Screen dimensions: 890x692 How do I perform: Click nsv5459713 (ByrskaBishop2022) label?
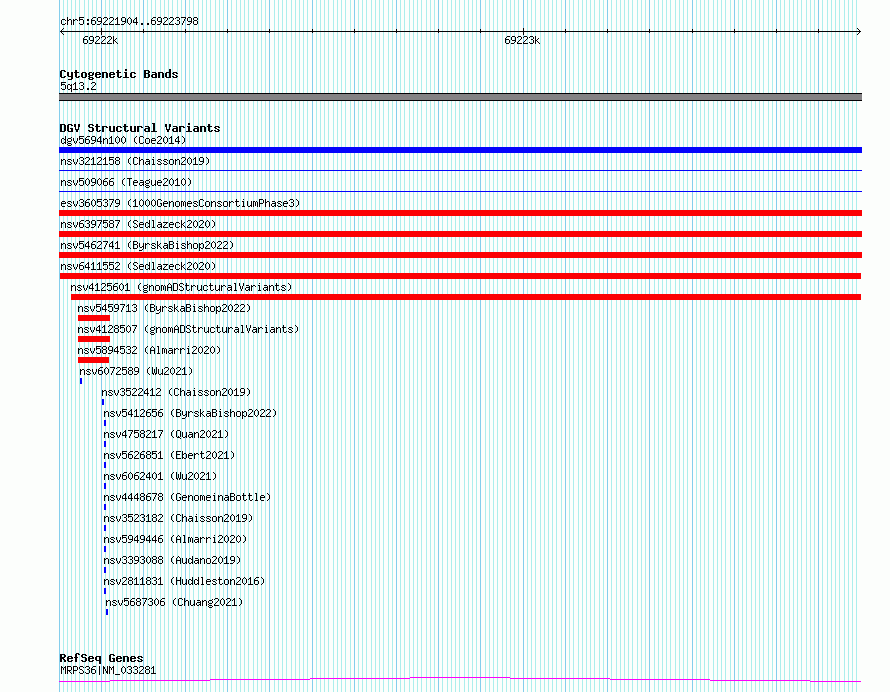point(164,308)
